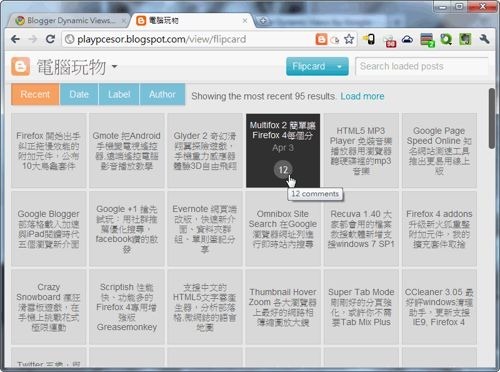Click inside the Search loaded posts field

coord(422,66)
